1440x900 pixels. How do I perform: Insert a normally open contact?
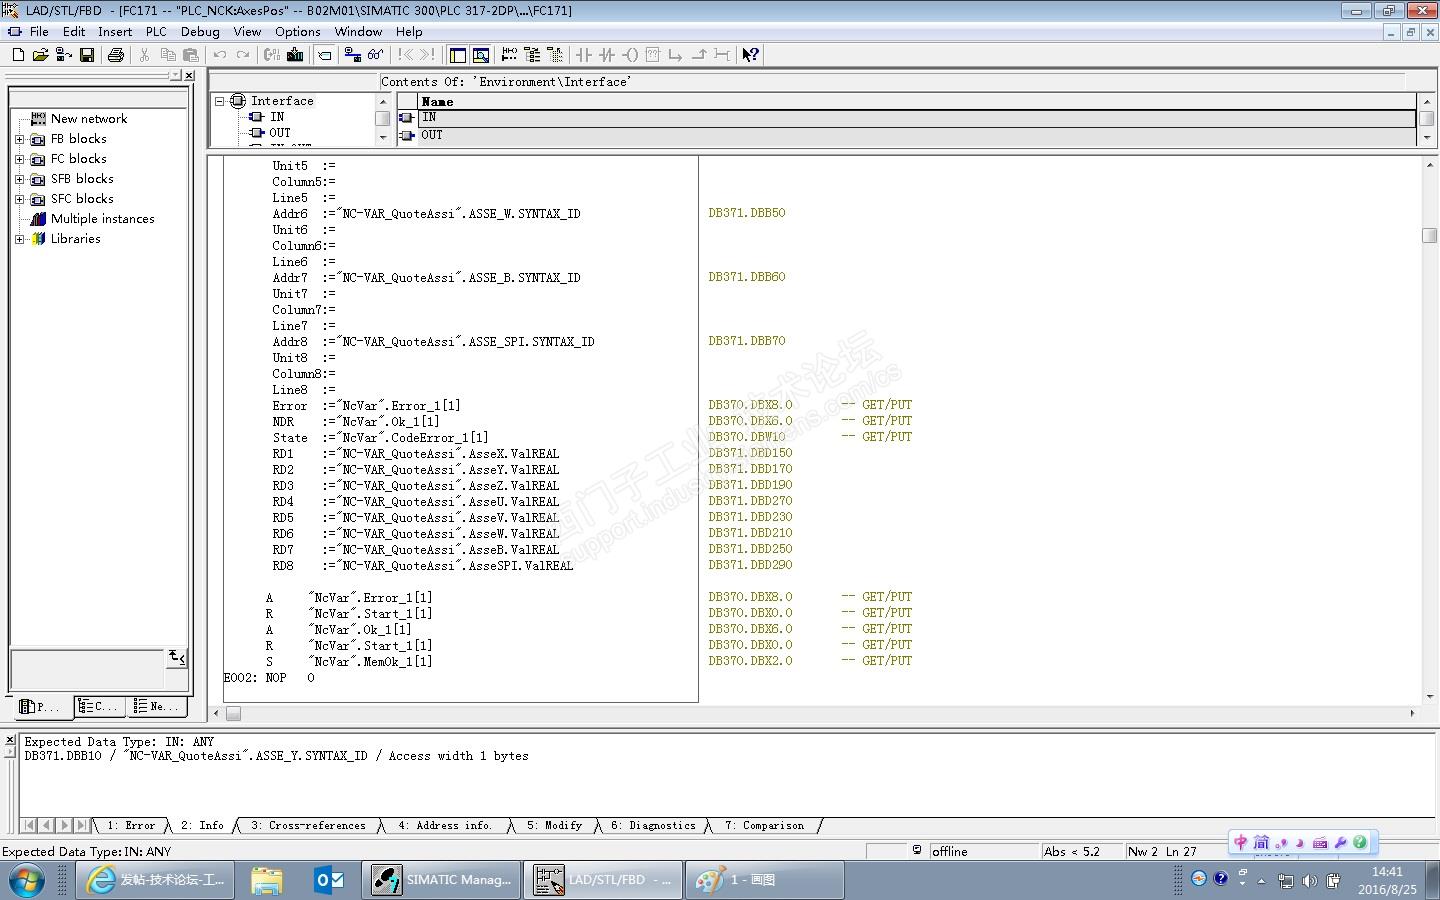click(x=584, y=55)
